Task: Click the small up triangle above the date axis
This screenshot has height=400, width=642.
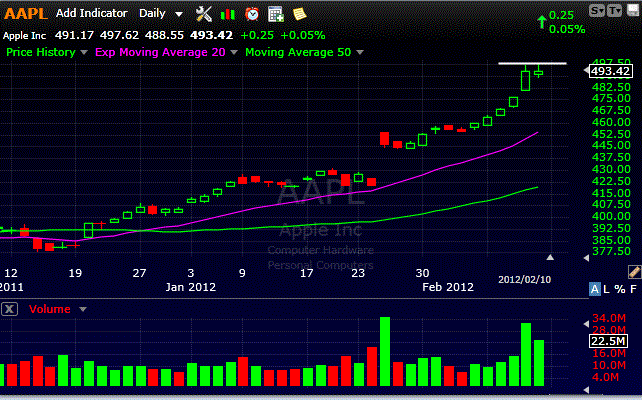Action: click(x=548, y=257)
